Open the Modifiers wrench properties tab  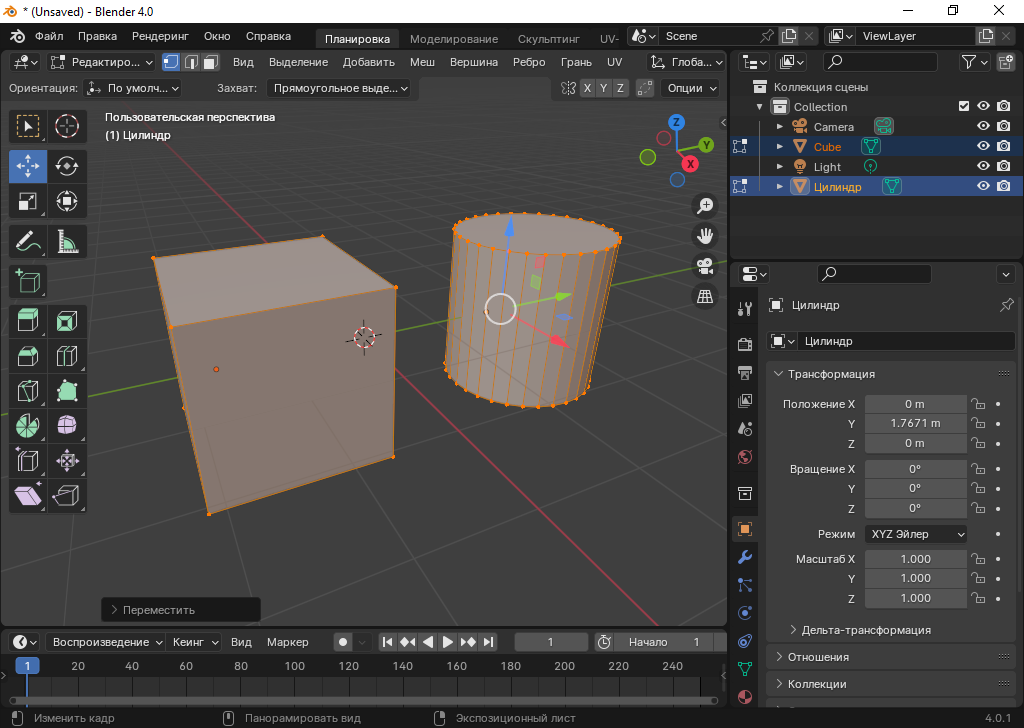(744, 556)
